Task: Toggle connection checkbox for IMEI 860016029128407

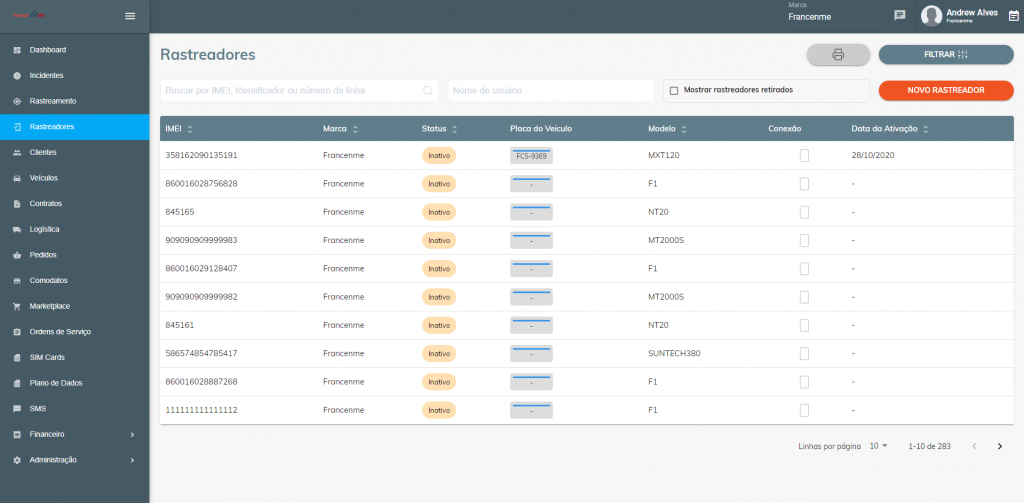Action: [804, 268]
